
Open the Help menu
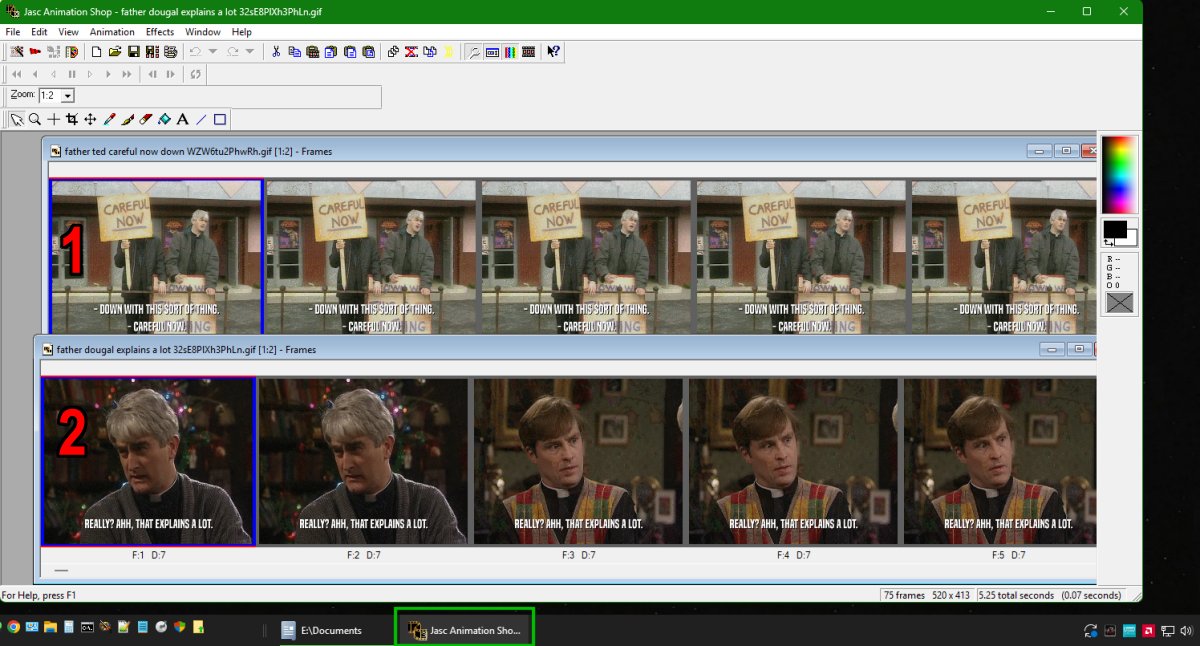(242, 32)
